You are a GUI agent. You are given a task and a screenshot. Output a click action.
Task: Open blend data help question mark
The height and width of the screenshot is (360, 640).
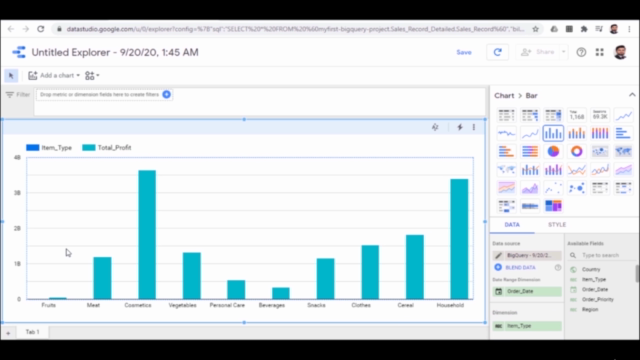(558, 268)
